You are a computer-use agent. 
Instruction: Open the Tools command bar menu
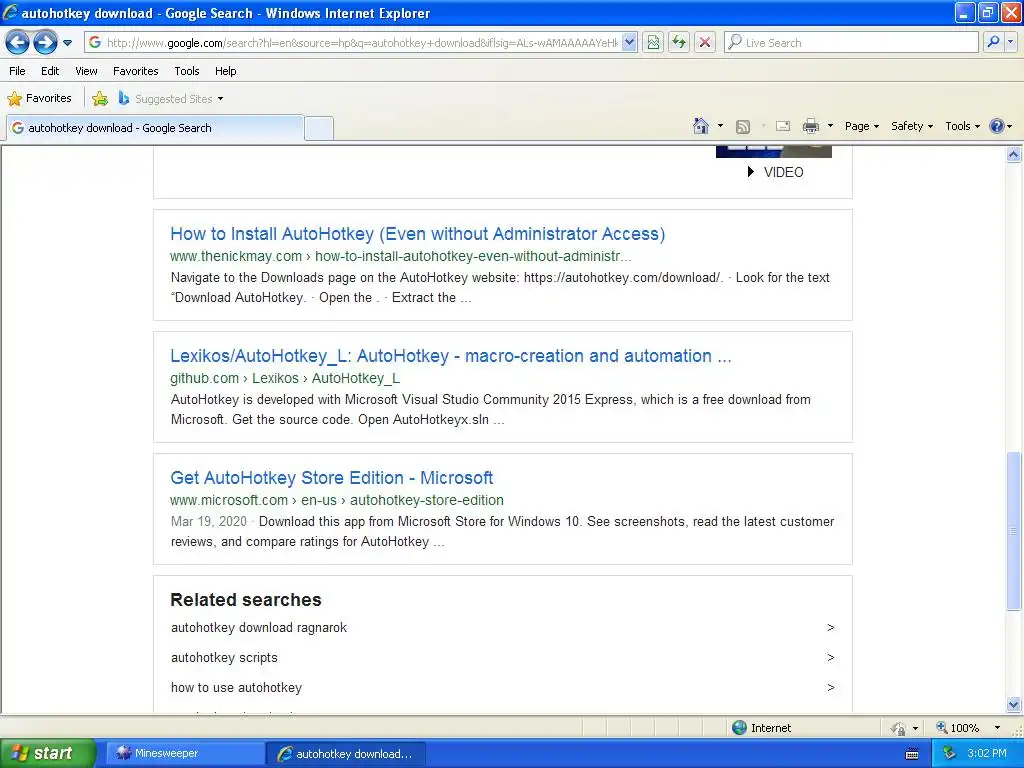[963, 127]
